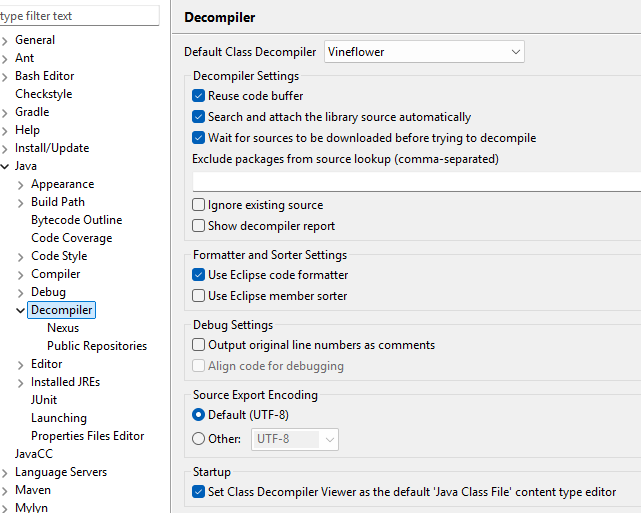Select the Other encoding radio button
Image resolution: width=641 pixels, height=513 pixels.
[199, 439]
